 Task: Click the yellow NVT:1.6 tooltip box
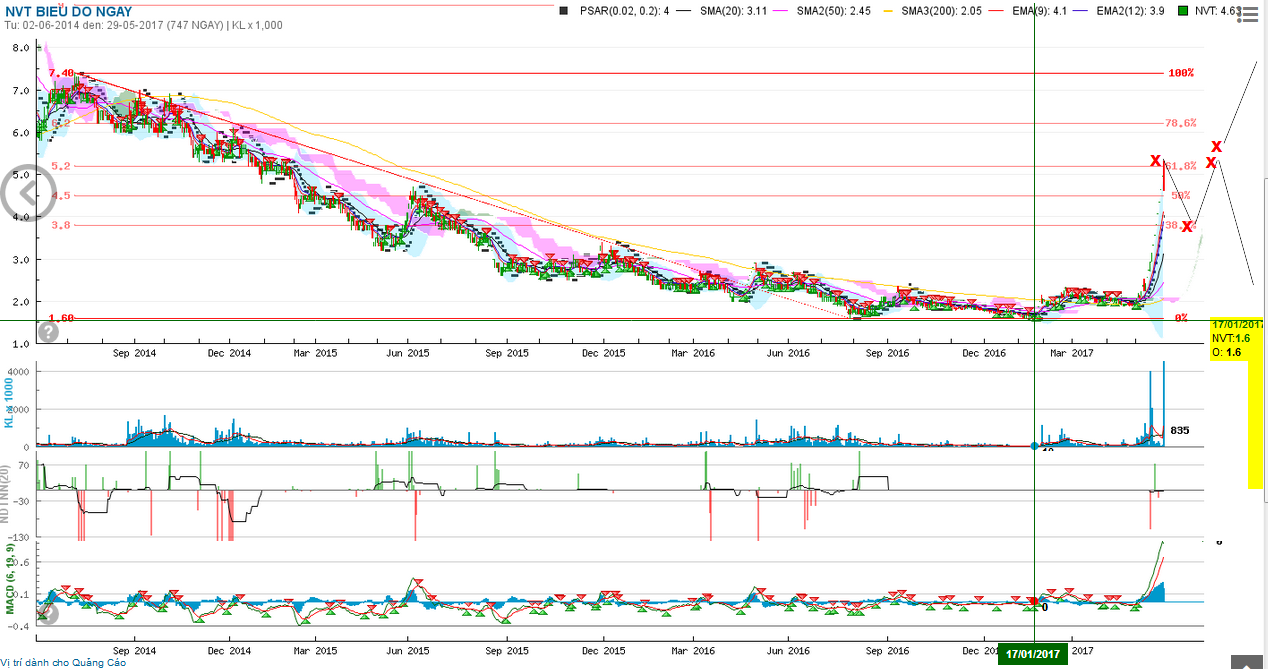click(1238, 339)
